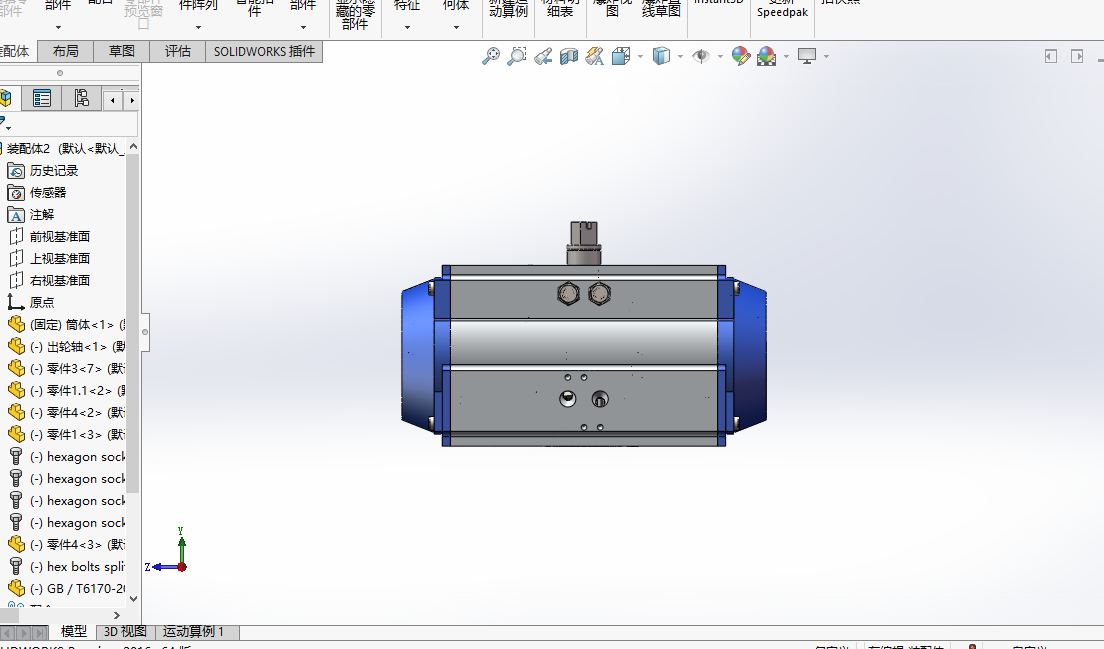The width and height of the screenshot is (1104, 649).
Task: Click the output shaft on top of actuator
Action: click(584, 243)
